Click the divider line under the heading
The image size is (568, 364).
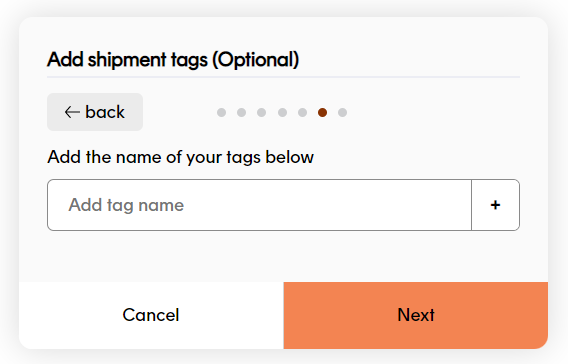pyautogui.click(x=283, y=77)
